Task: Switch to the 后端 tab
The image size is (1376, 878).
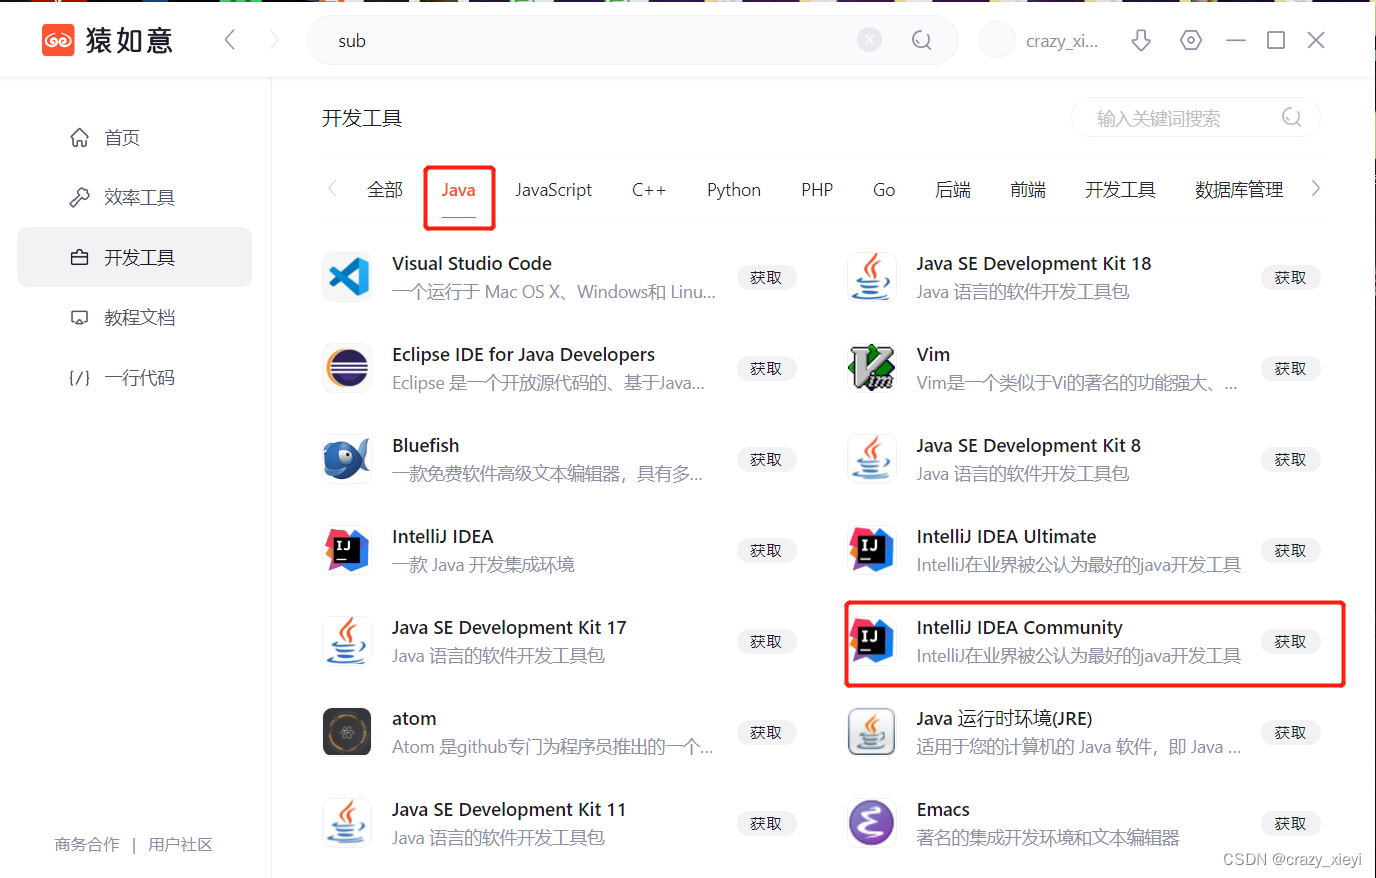Action: pos(953,189)
